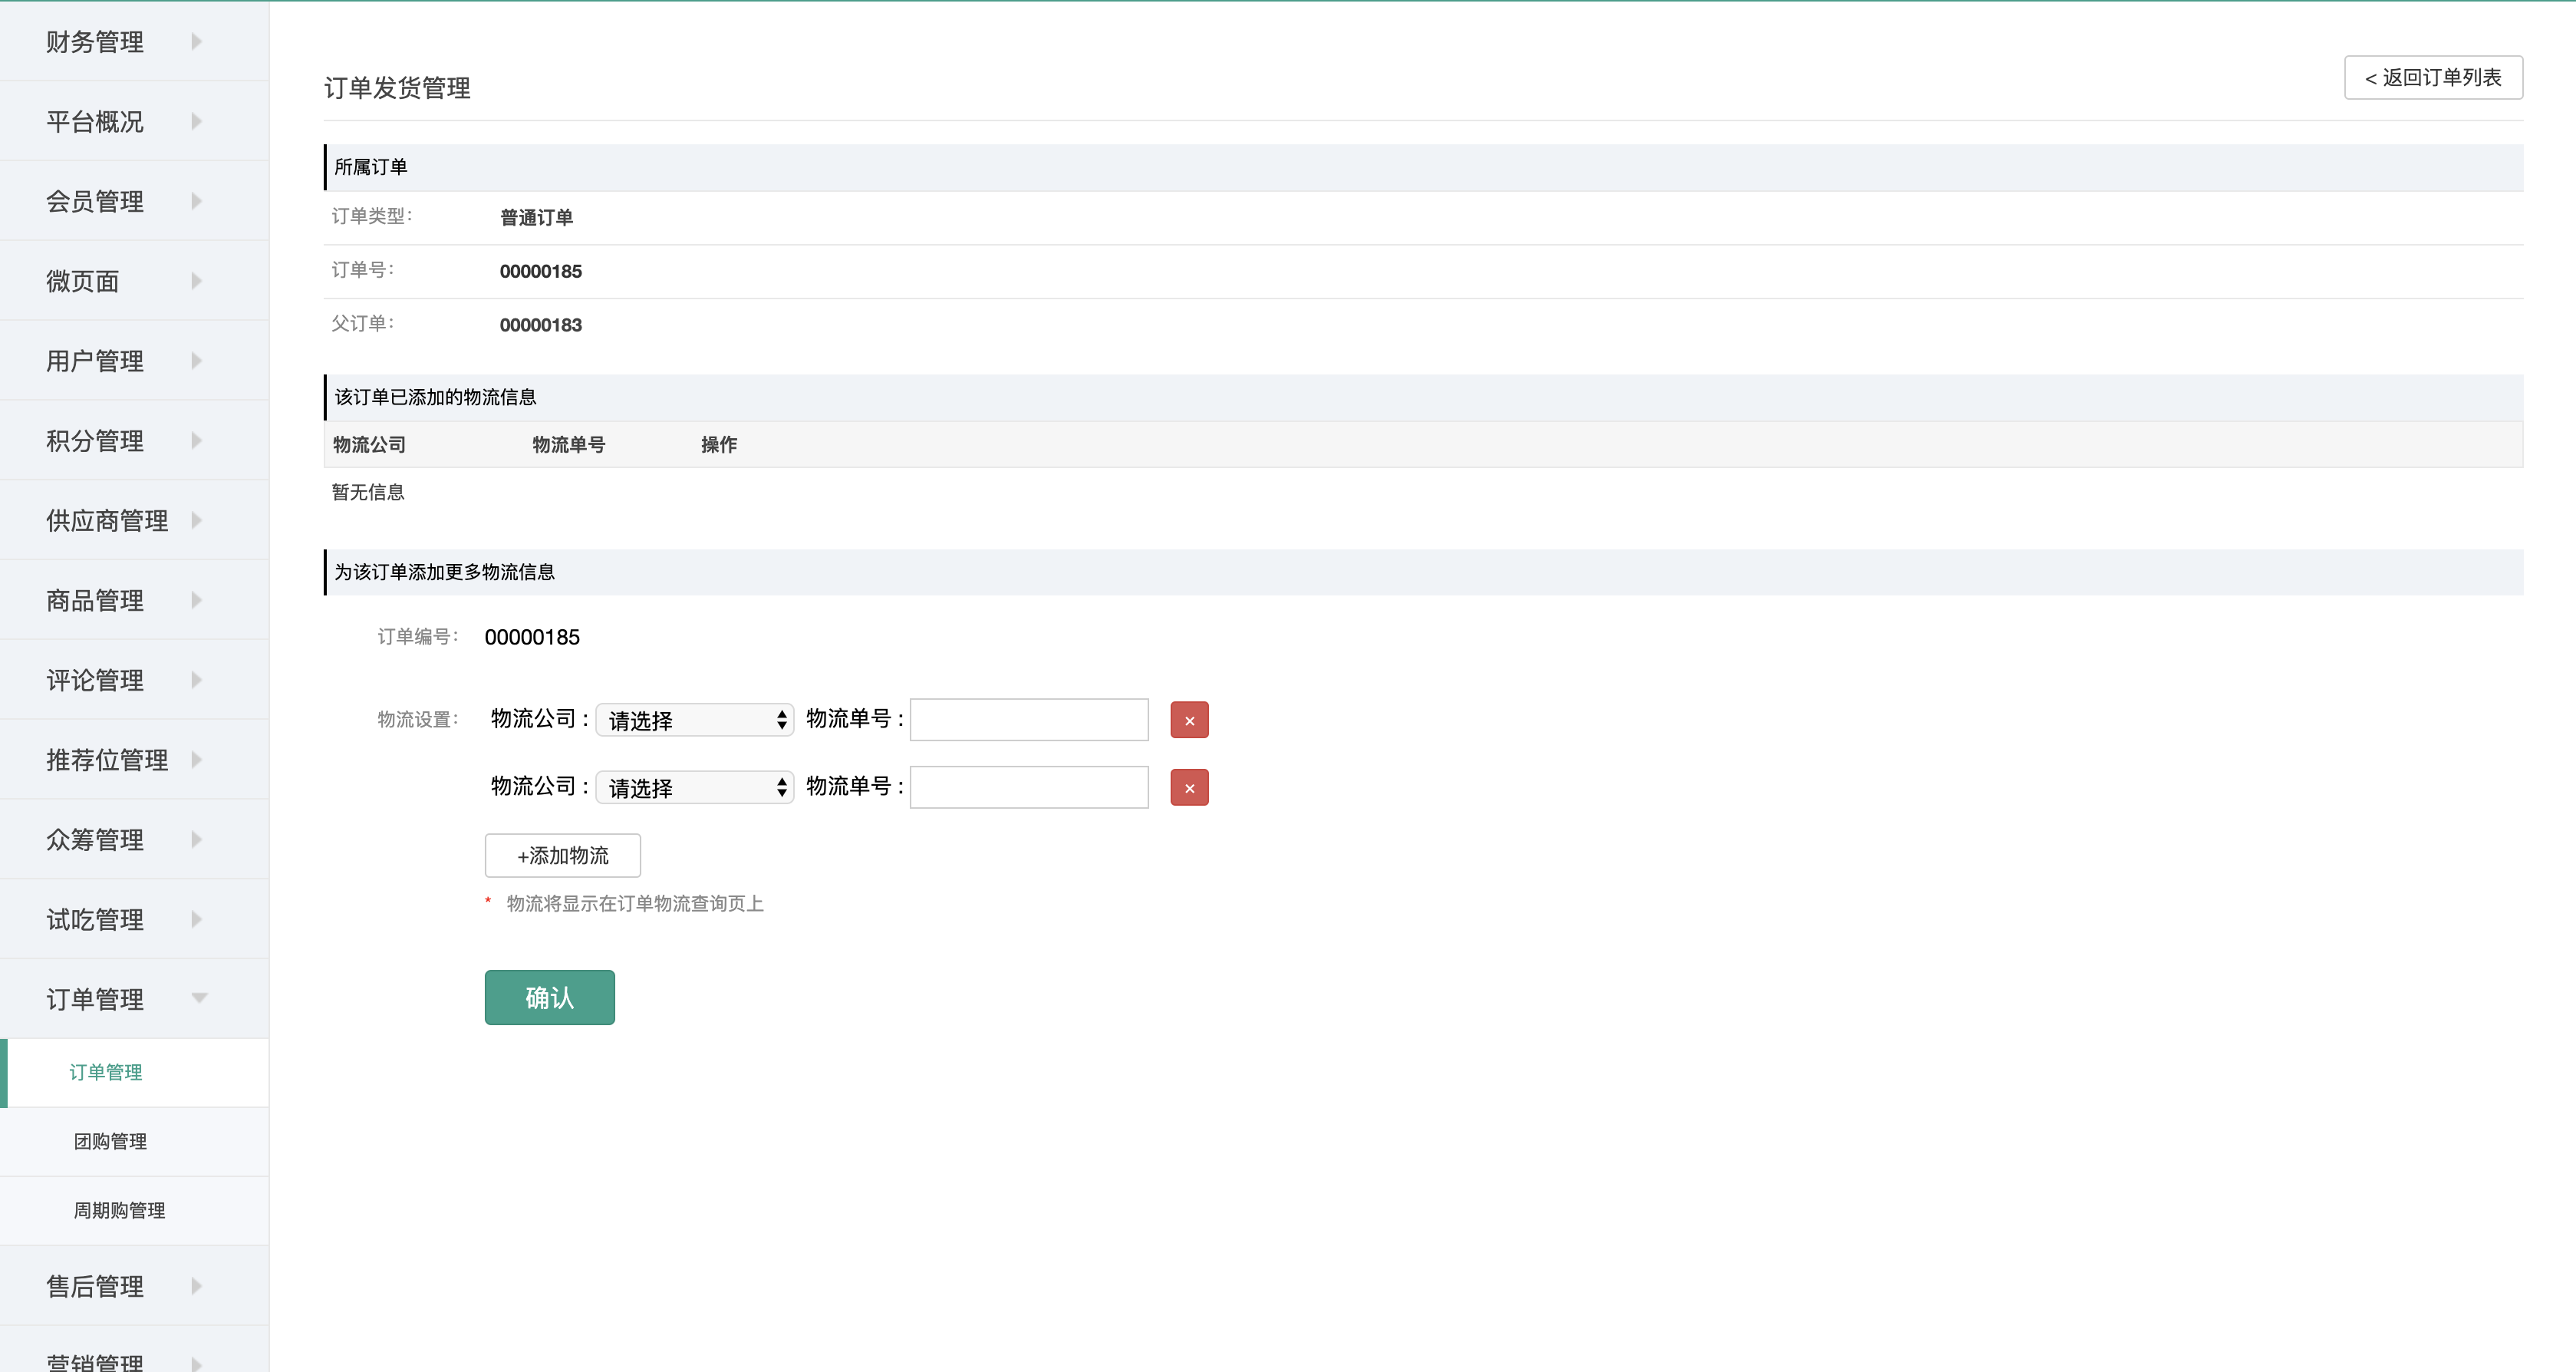Click order number 00000185 in 订单号 row
The width and height of the screenshot is (2576, 1372).
541,272
